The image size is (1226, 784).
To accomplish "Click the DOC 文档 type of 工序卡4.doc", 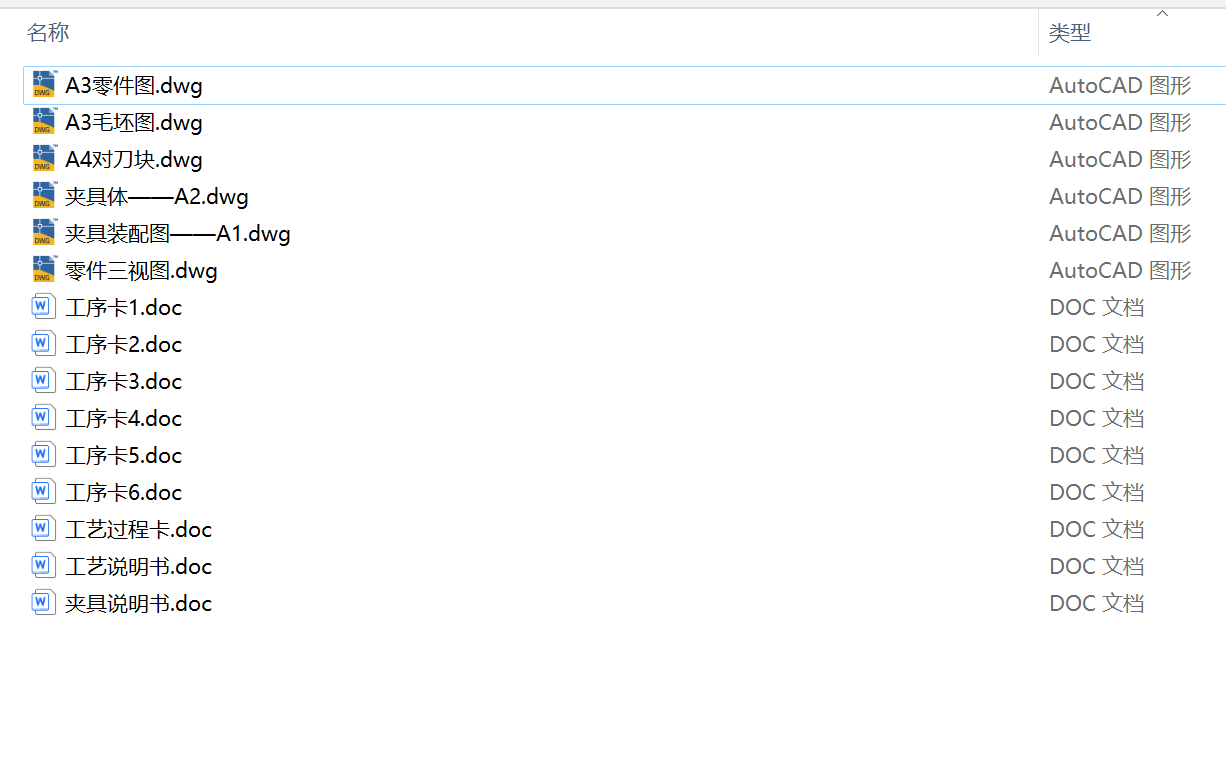I will click(x=1097, y=419).
